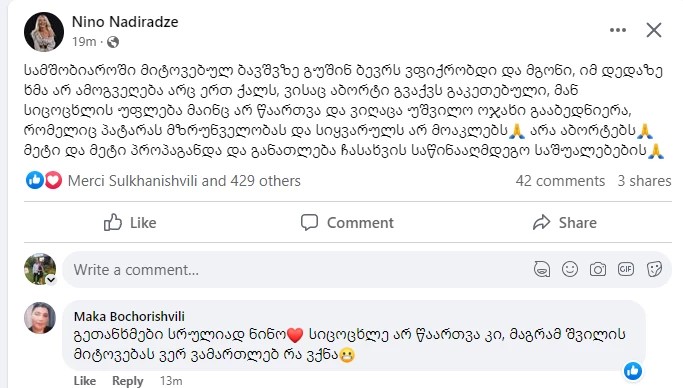Add a GIF to the comment

tap(626, 270)
